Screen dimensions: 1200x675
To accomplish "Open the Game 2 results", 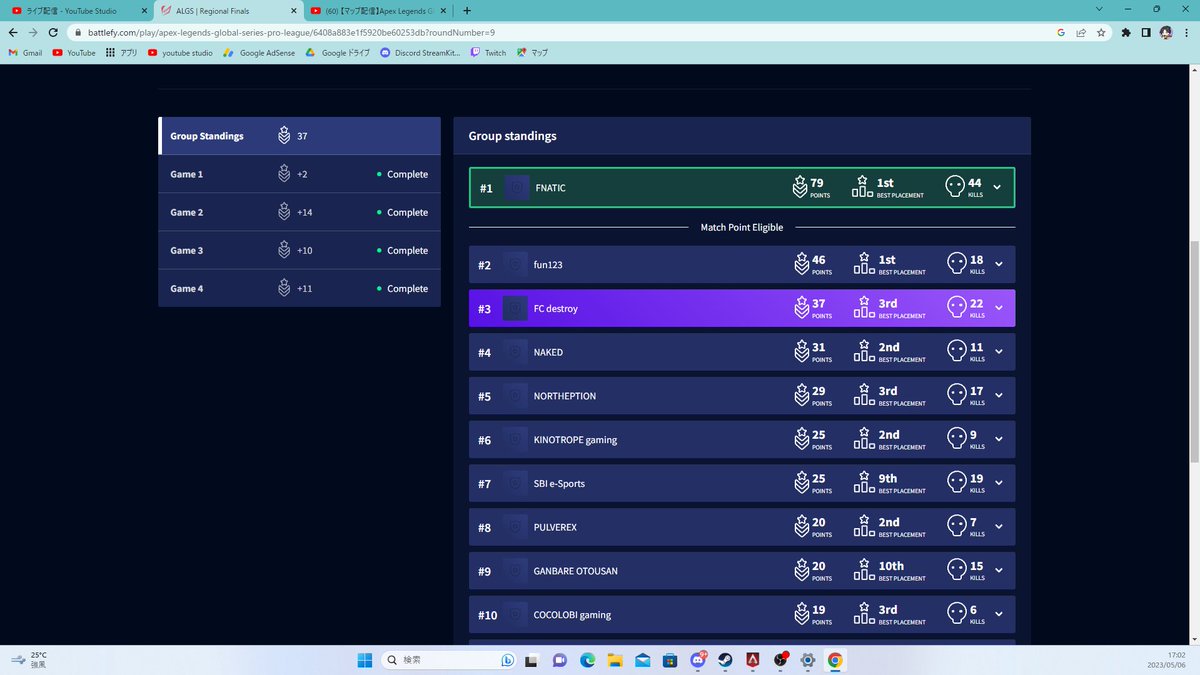I will click(x=299, y=212).
